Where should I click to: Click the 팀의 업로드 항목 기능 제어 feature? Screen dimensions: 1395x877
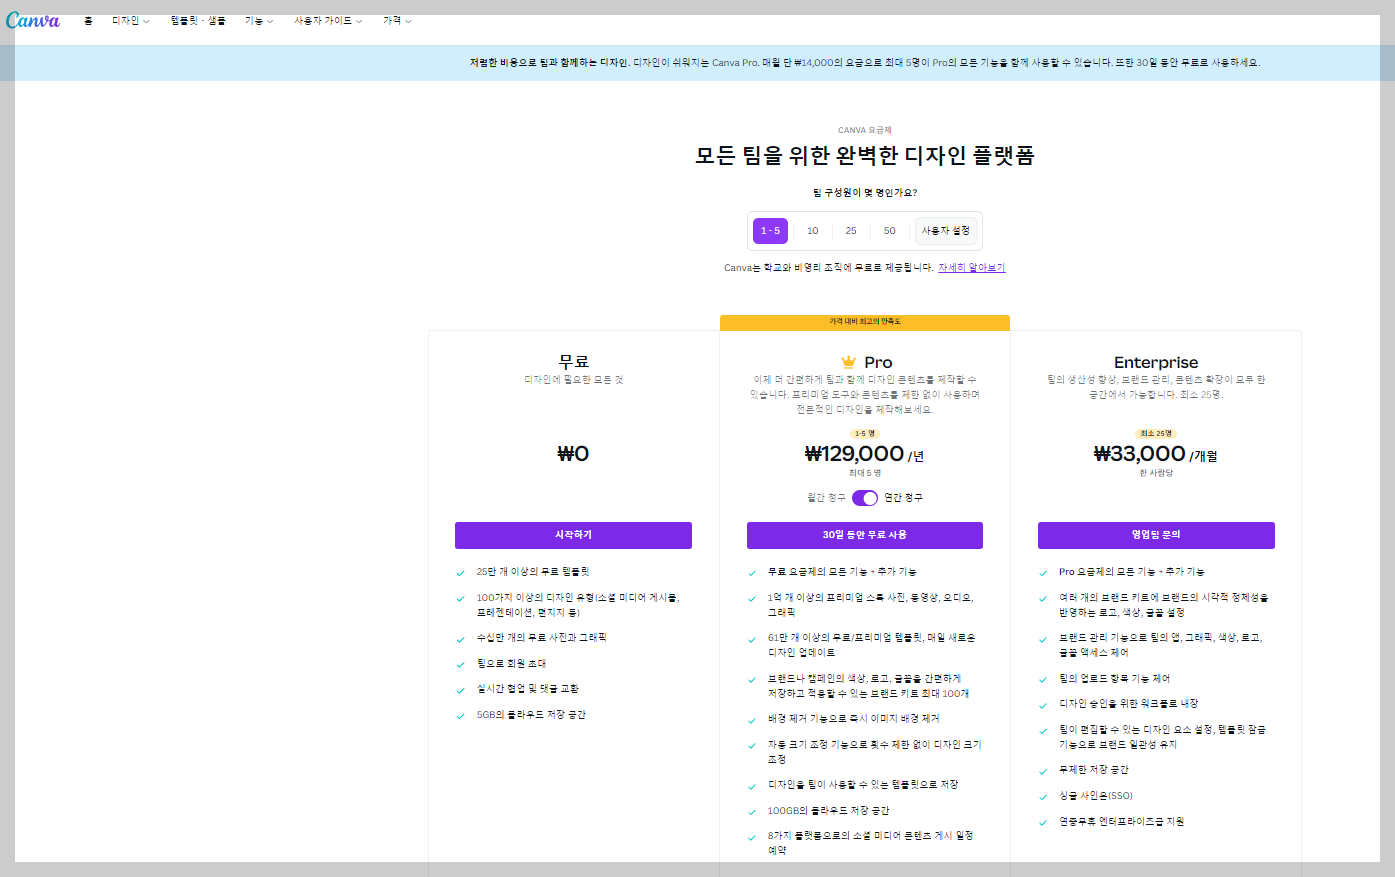pyautogui.click(x=1114, y=679)
